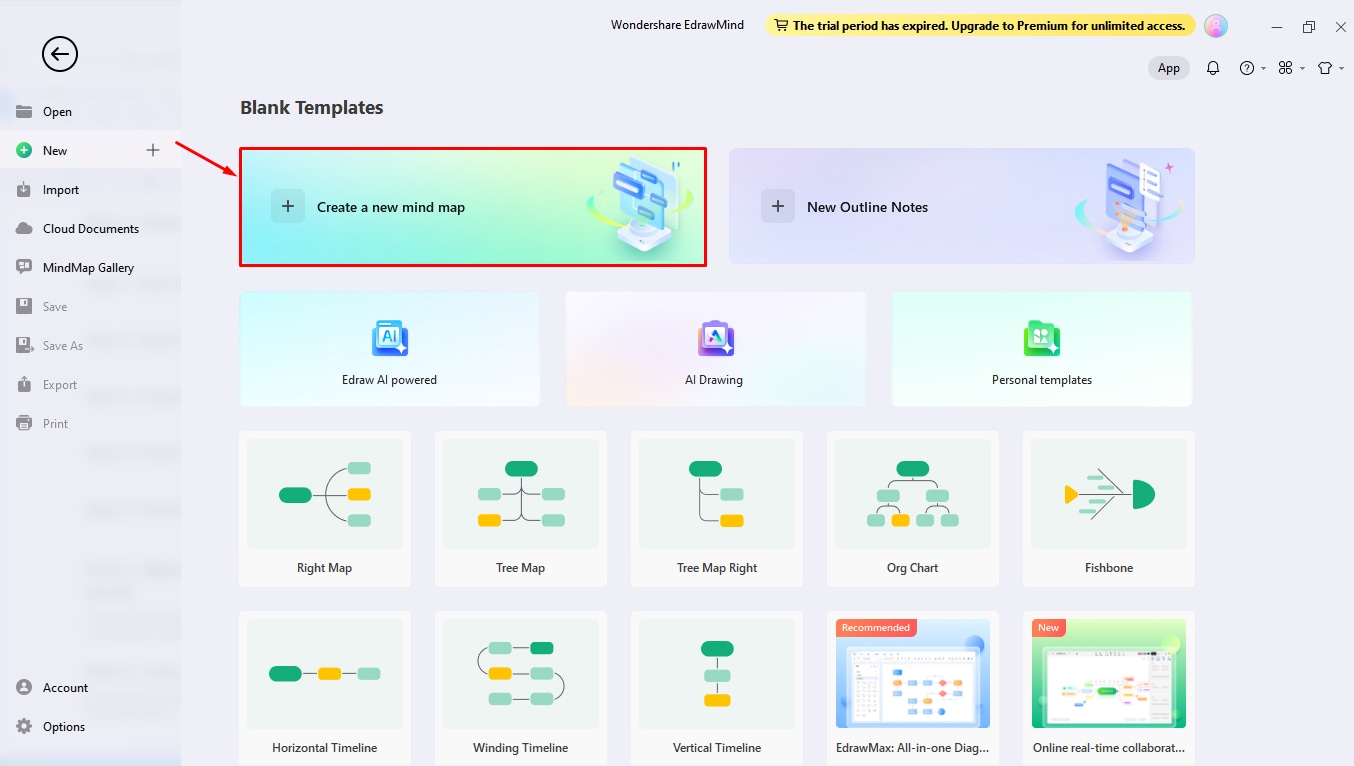Click the Blank Templates heading
The height and width of the screenshot is (766, 1354).
312,108
